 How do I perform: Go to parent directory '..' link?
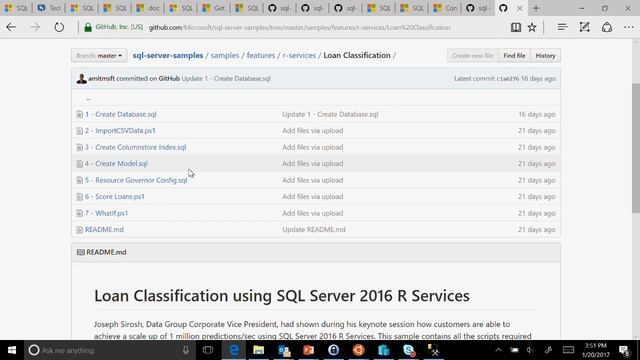88,98
